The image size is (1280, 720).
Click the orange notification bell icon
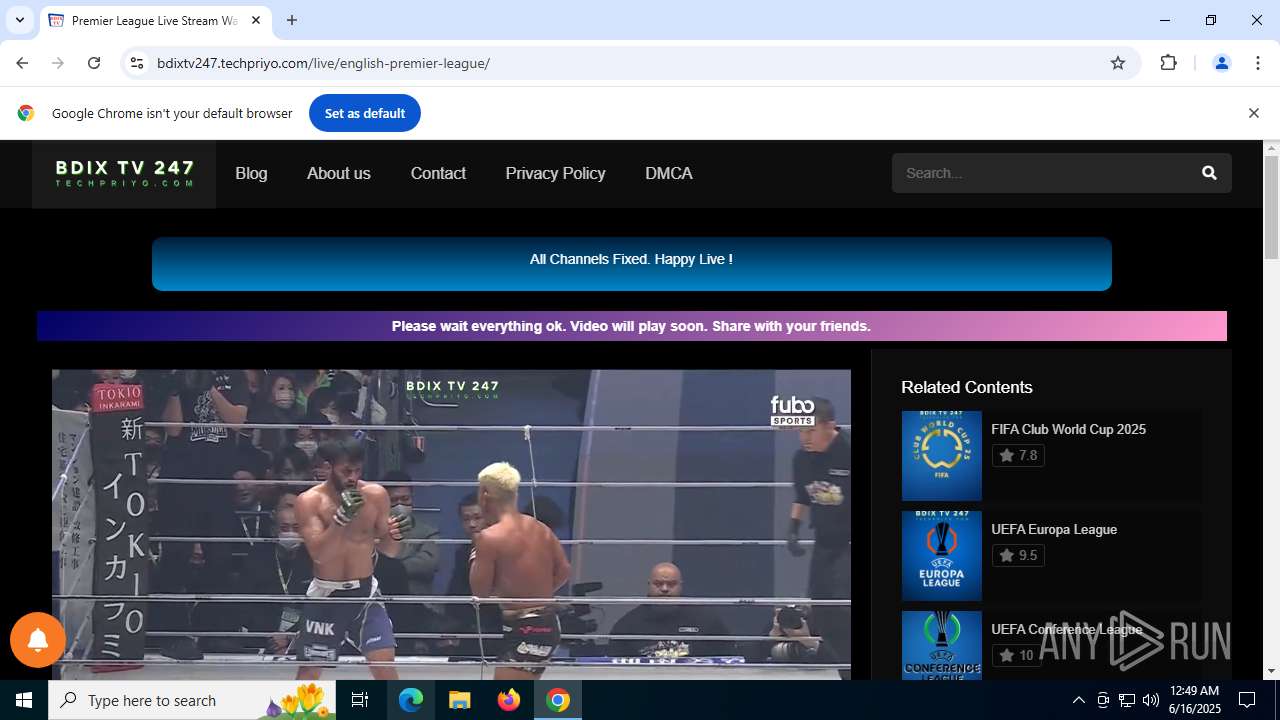pyautogui.click(x=38, y=640)
